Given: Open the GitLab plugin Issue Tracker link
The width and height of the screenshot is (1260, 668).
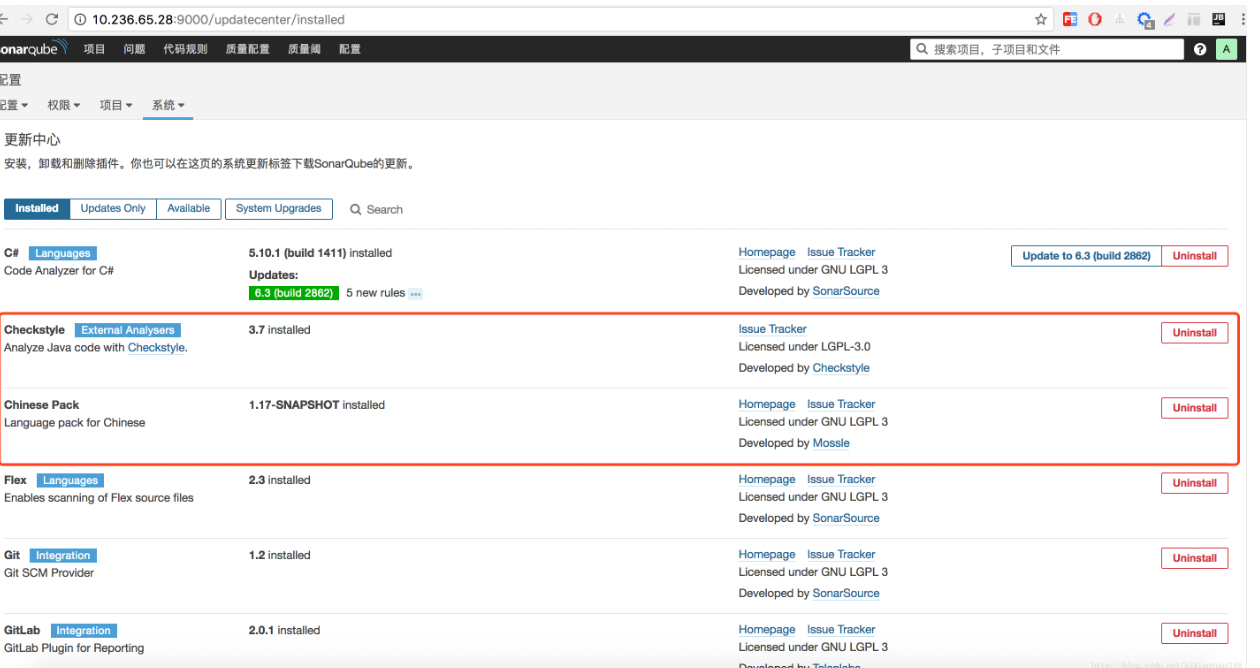Looking at the screenshot, I should point(841,629).
